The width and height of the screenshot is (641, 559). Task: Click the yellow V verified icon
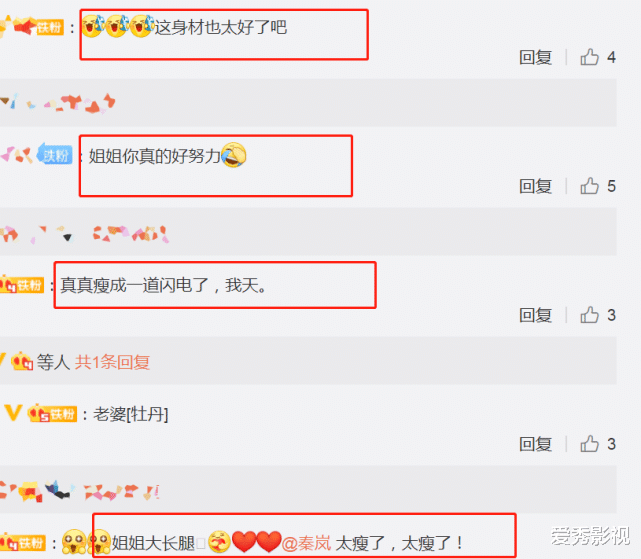click(13, 413)
